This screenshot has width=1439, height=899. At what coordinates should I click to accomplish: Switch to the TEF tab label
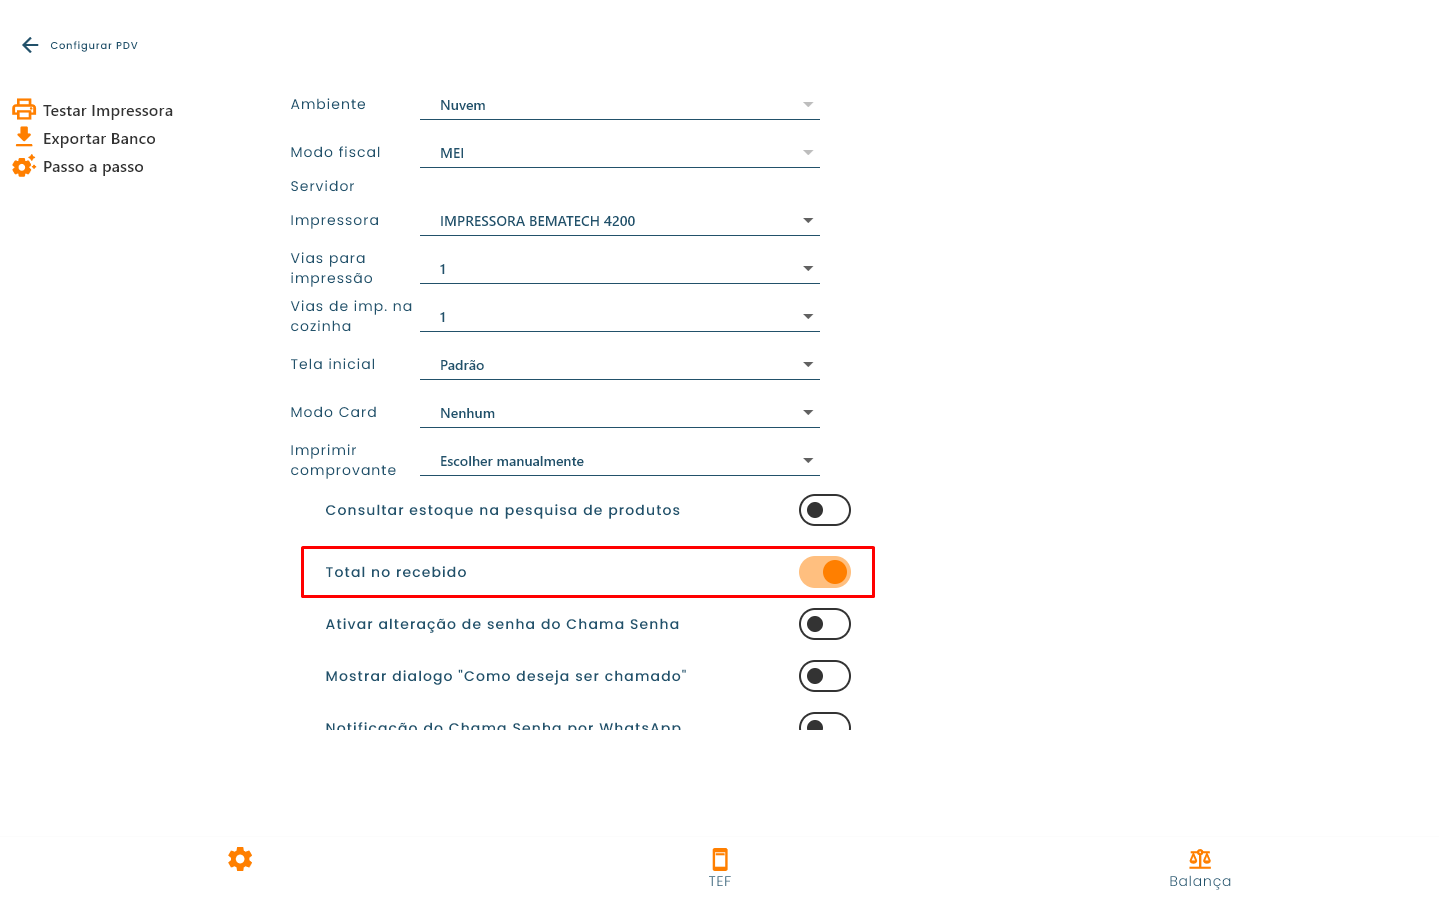point(720,881)
